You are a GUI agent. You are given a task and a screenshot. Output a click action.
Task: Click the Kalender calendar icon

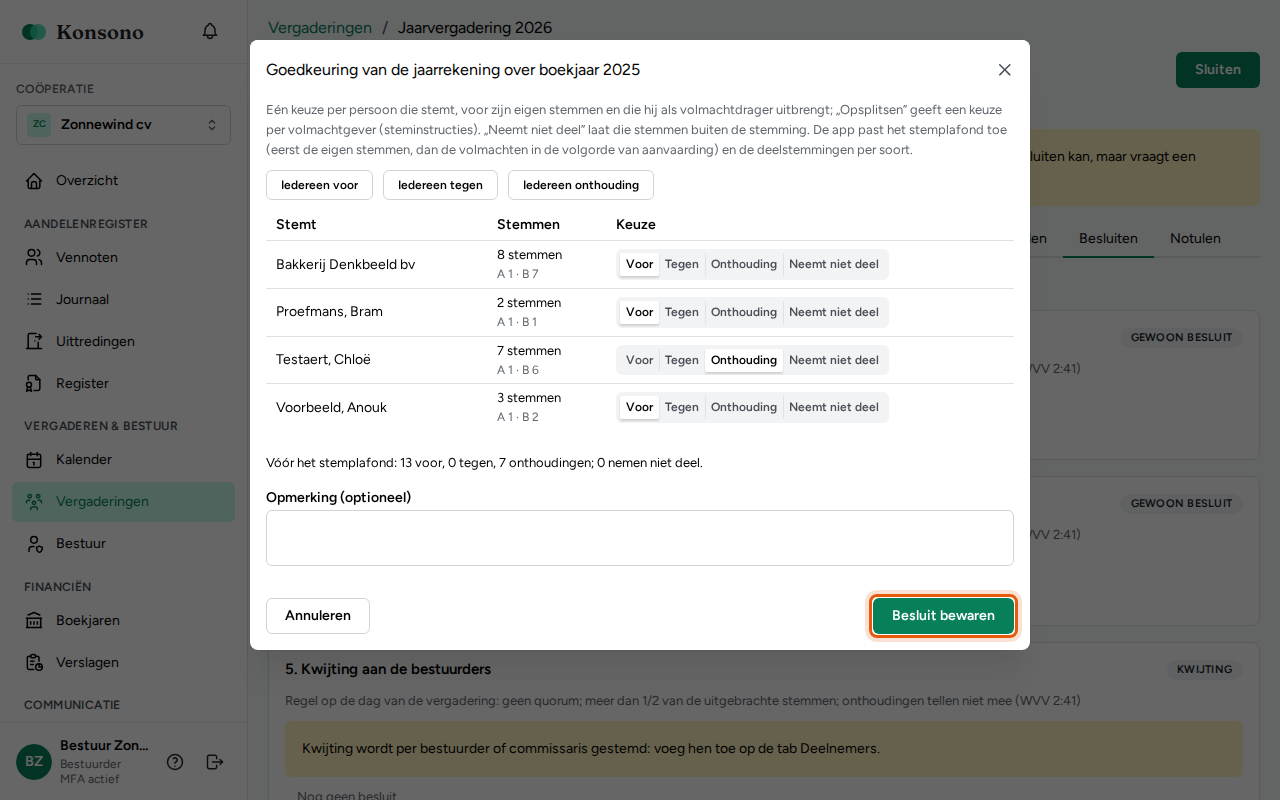click(x=34, y=460)
